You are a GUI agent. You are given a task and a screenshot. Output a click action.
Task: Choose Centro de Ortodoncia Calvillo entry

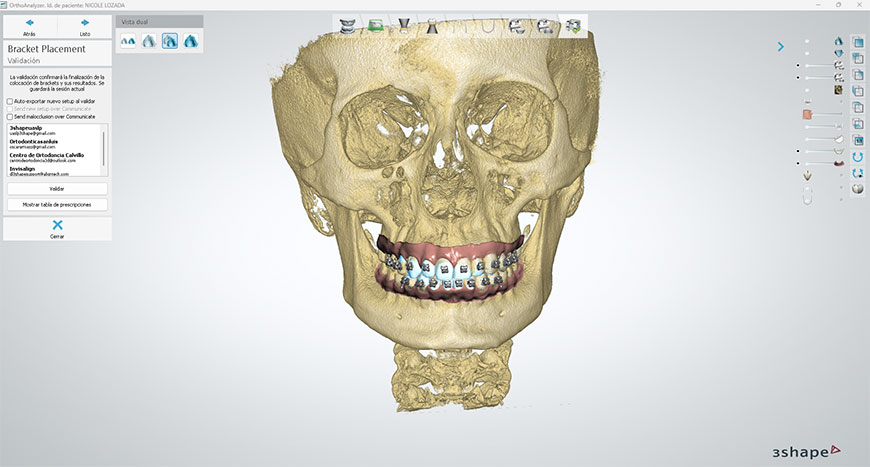click(46, 155)
